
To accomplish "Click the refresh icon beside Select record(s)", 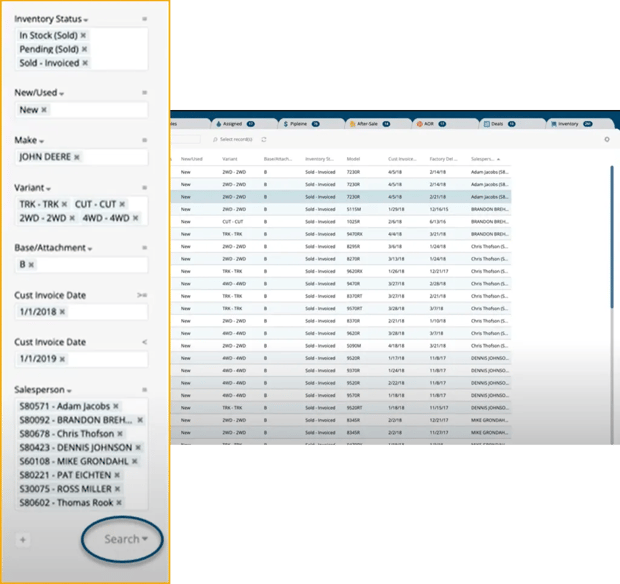I will tap(263, 139).
